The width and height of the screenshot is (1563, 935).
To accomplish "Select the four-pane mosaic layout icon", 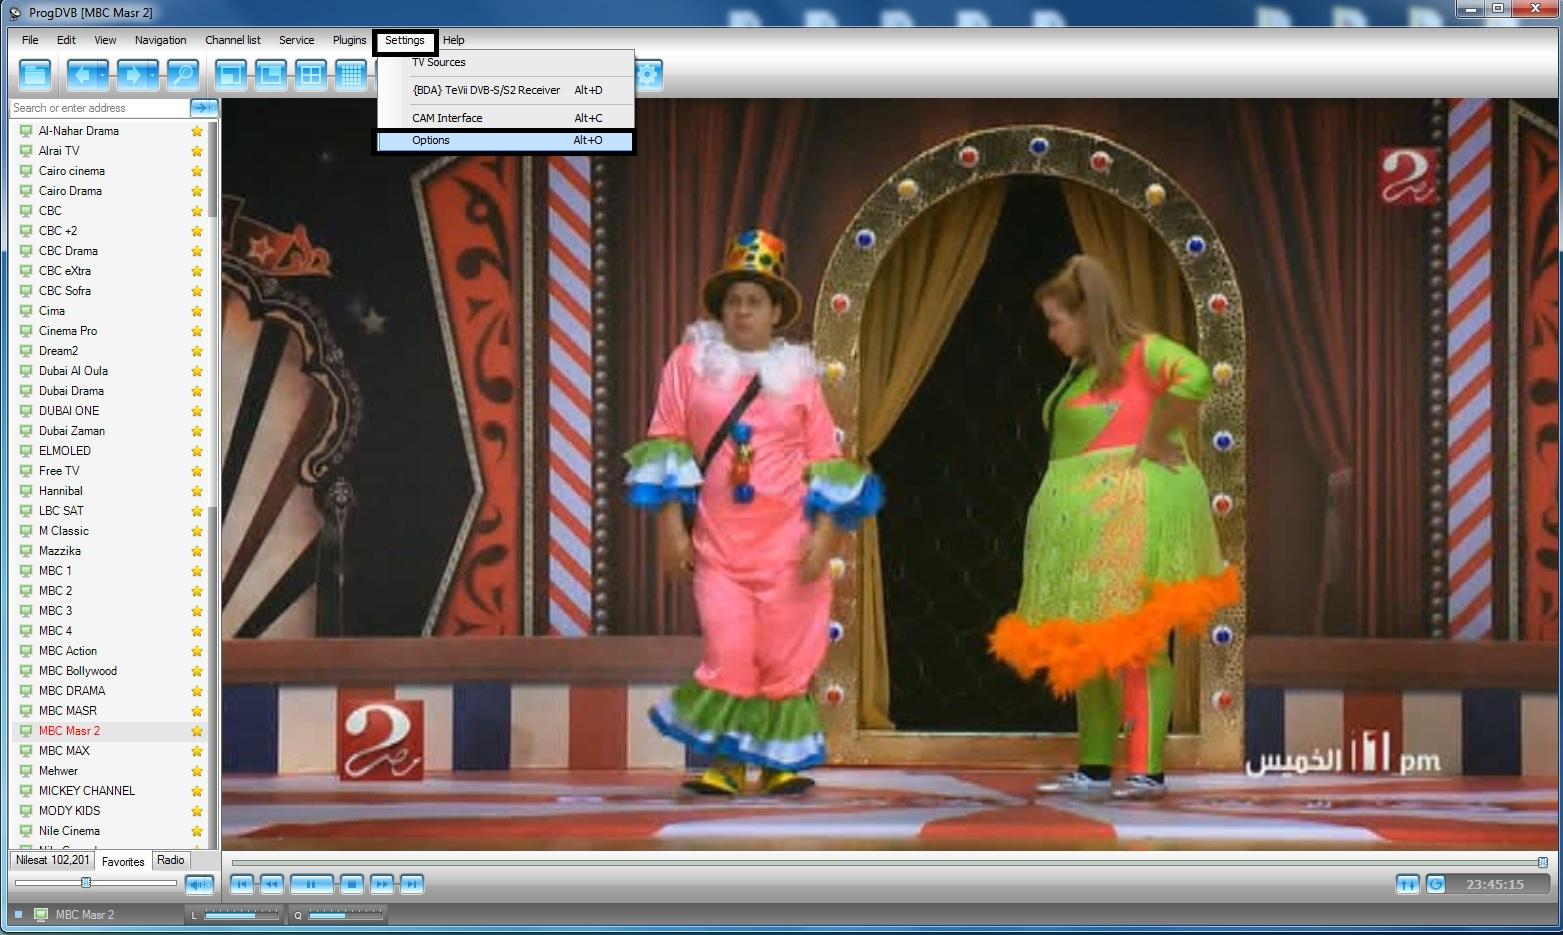I will (311, 75).
